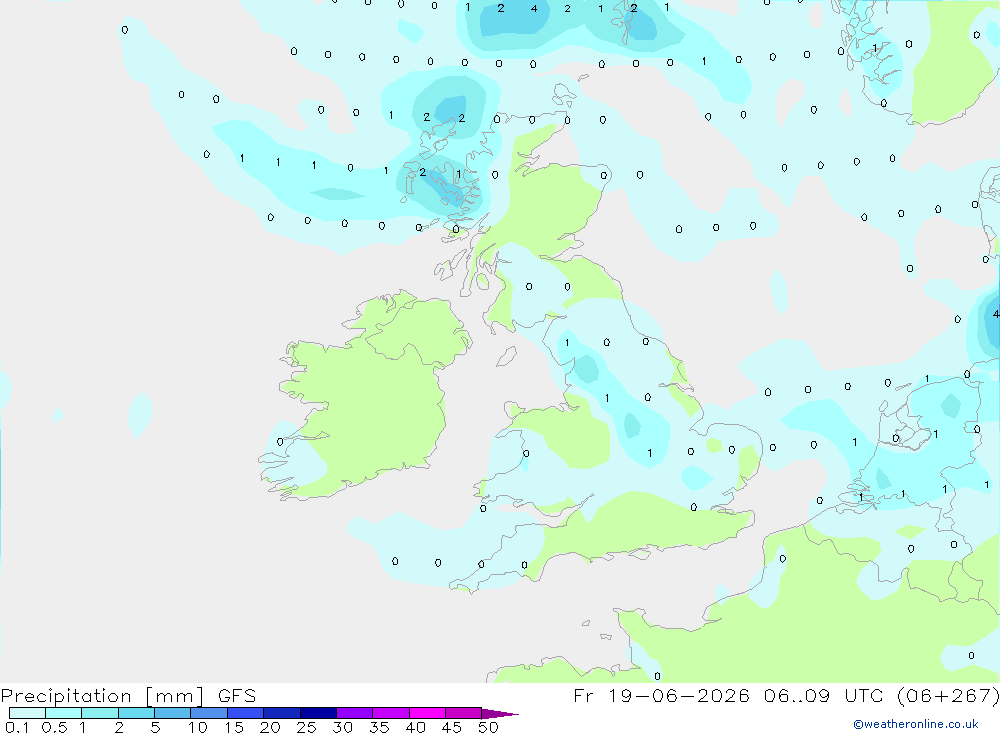Click the '0.1' legend scale label

pos(17,727)
